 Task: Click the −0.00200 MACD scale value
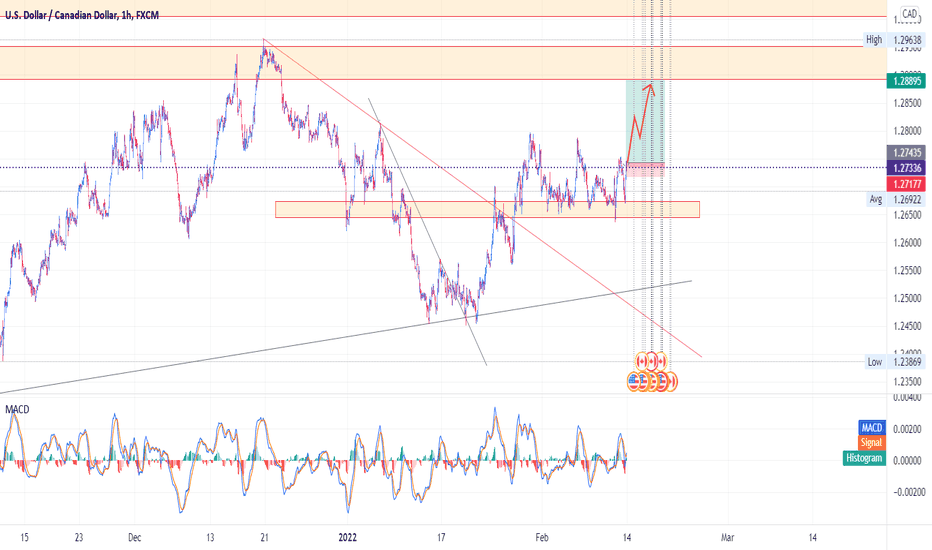click(x=907, y=492)
